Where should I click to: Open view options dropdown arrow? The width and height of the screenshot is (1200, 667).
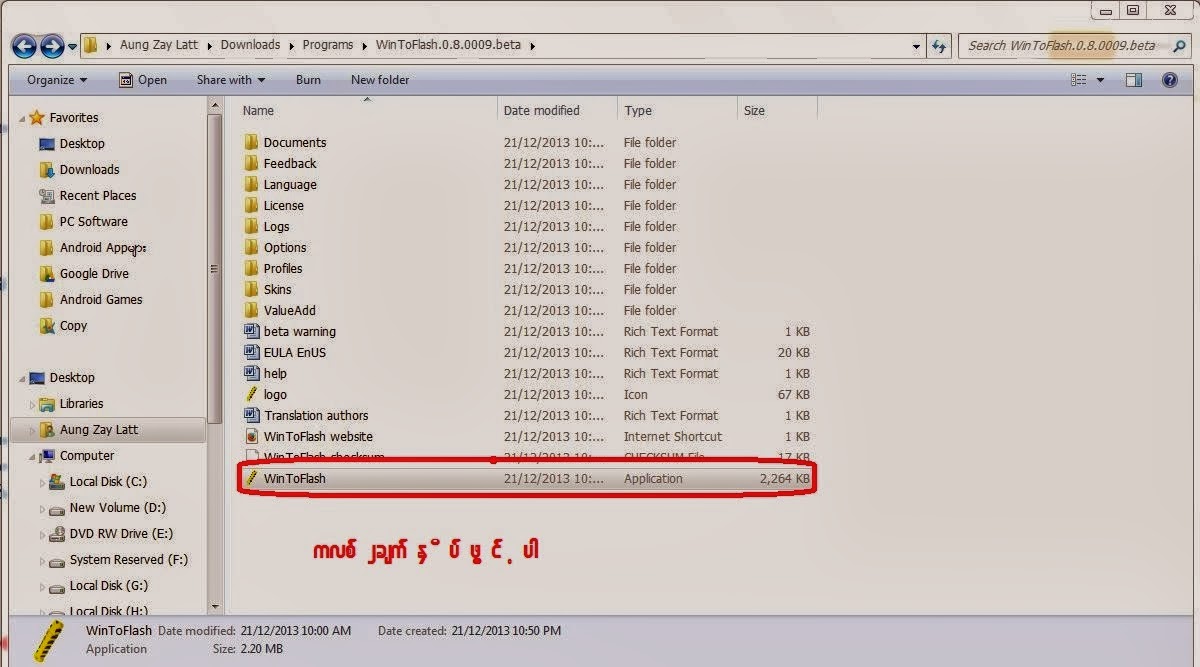point(1100,80)
